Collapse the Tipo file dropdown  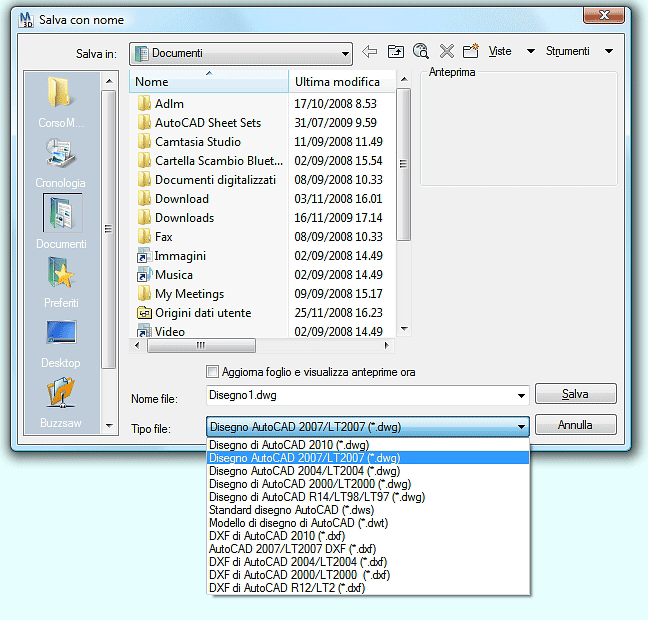click(x=521, y=427)
